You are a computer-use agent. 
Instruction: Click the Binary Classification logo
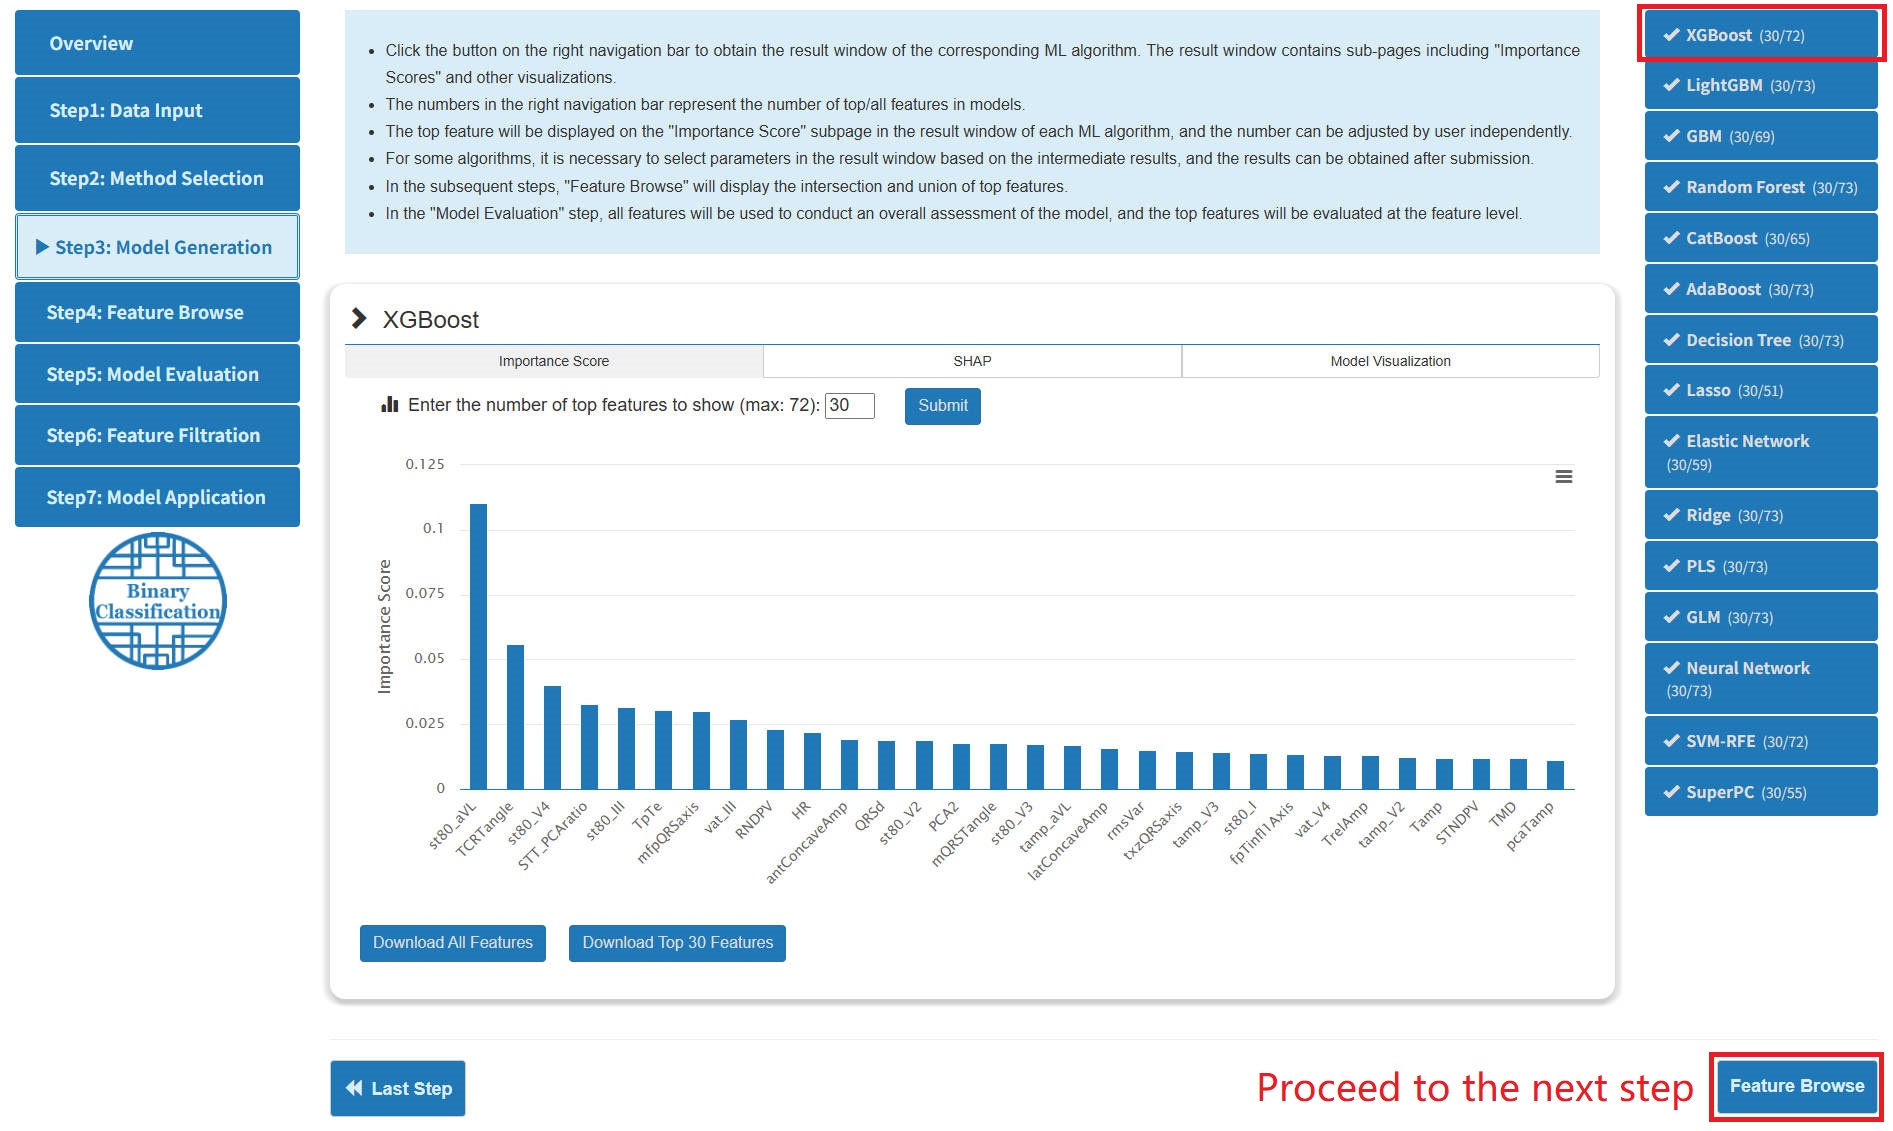tap(158, 601)
